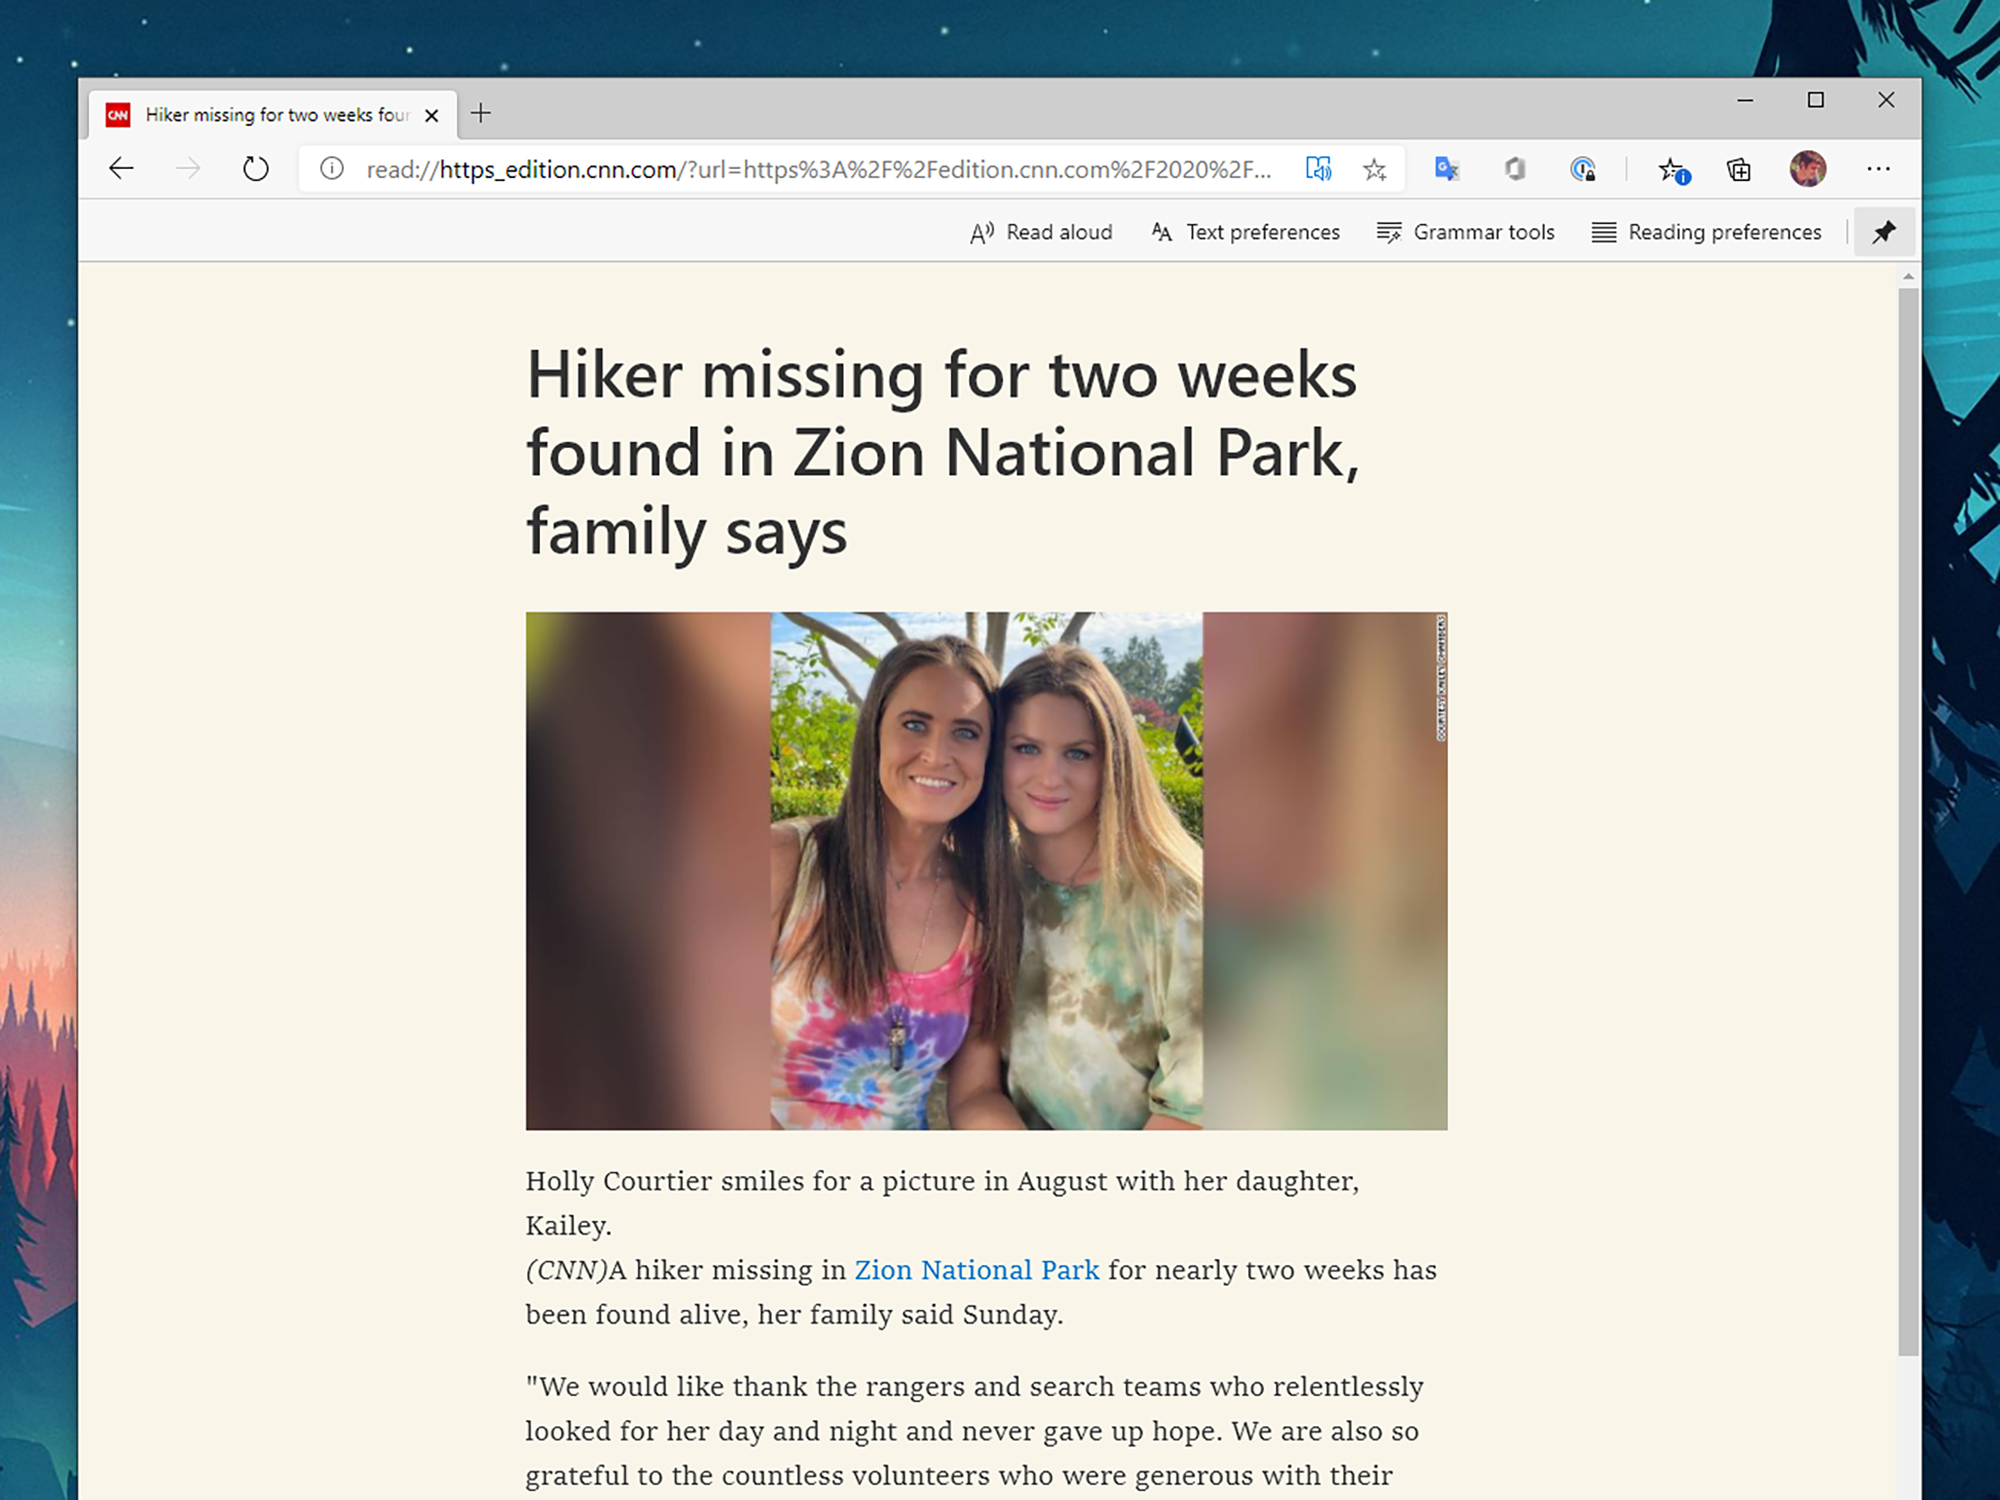Toggle the Immersive Reader icon in address bar

tap(1318, 169)
